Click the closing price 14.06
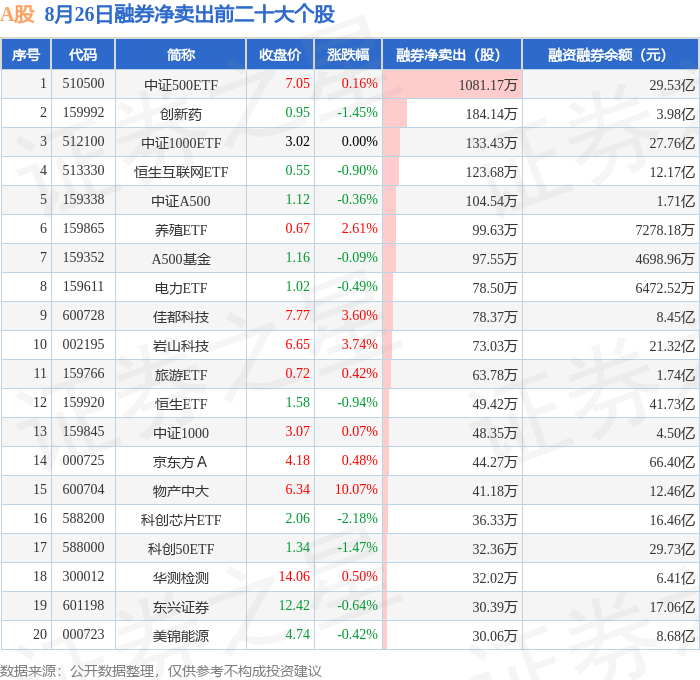The width and height of the screenshot is (700, 680). click(x=294, y=577)
